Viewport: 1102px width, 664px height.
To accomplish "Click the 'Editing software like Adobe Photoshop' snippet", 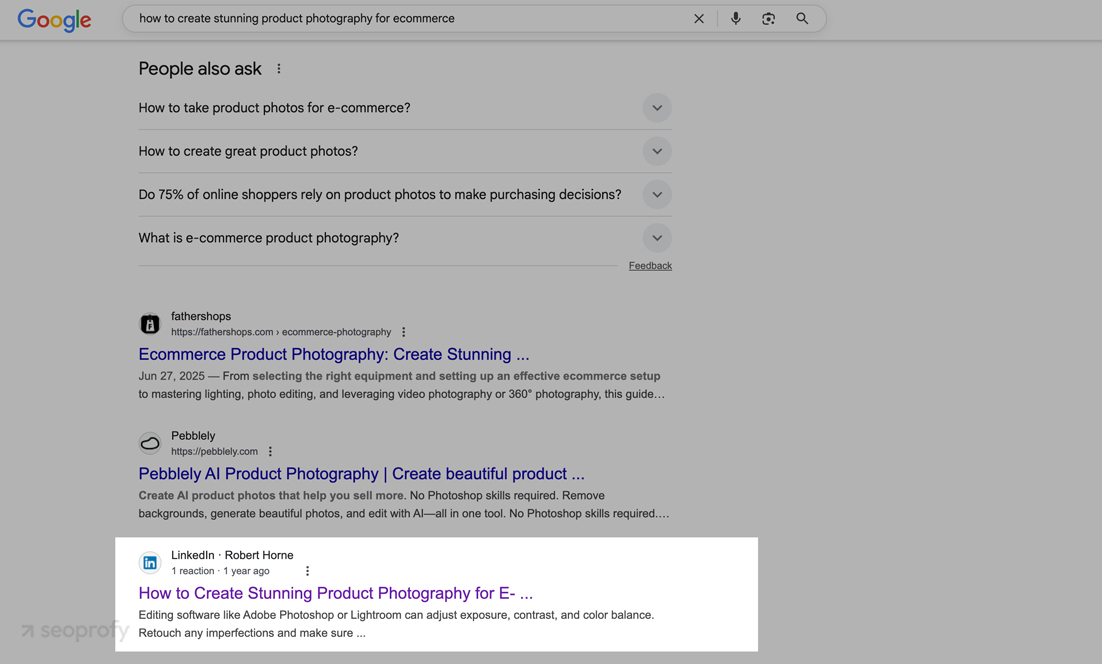I will tap(396, 624).
